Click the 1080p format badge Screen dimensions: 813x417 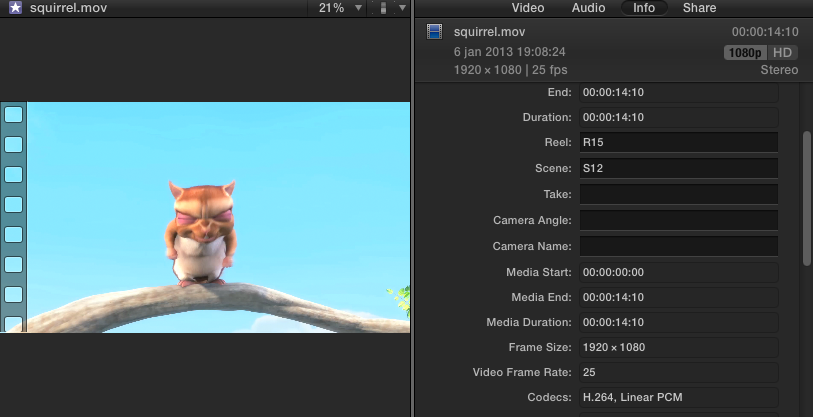pos(745,53)
